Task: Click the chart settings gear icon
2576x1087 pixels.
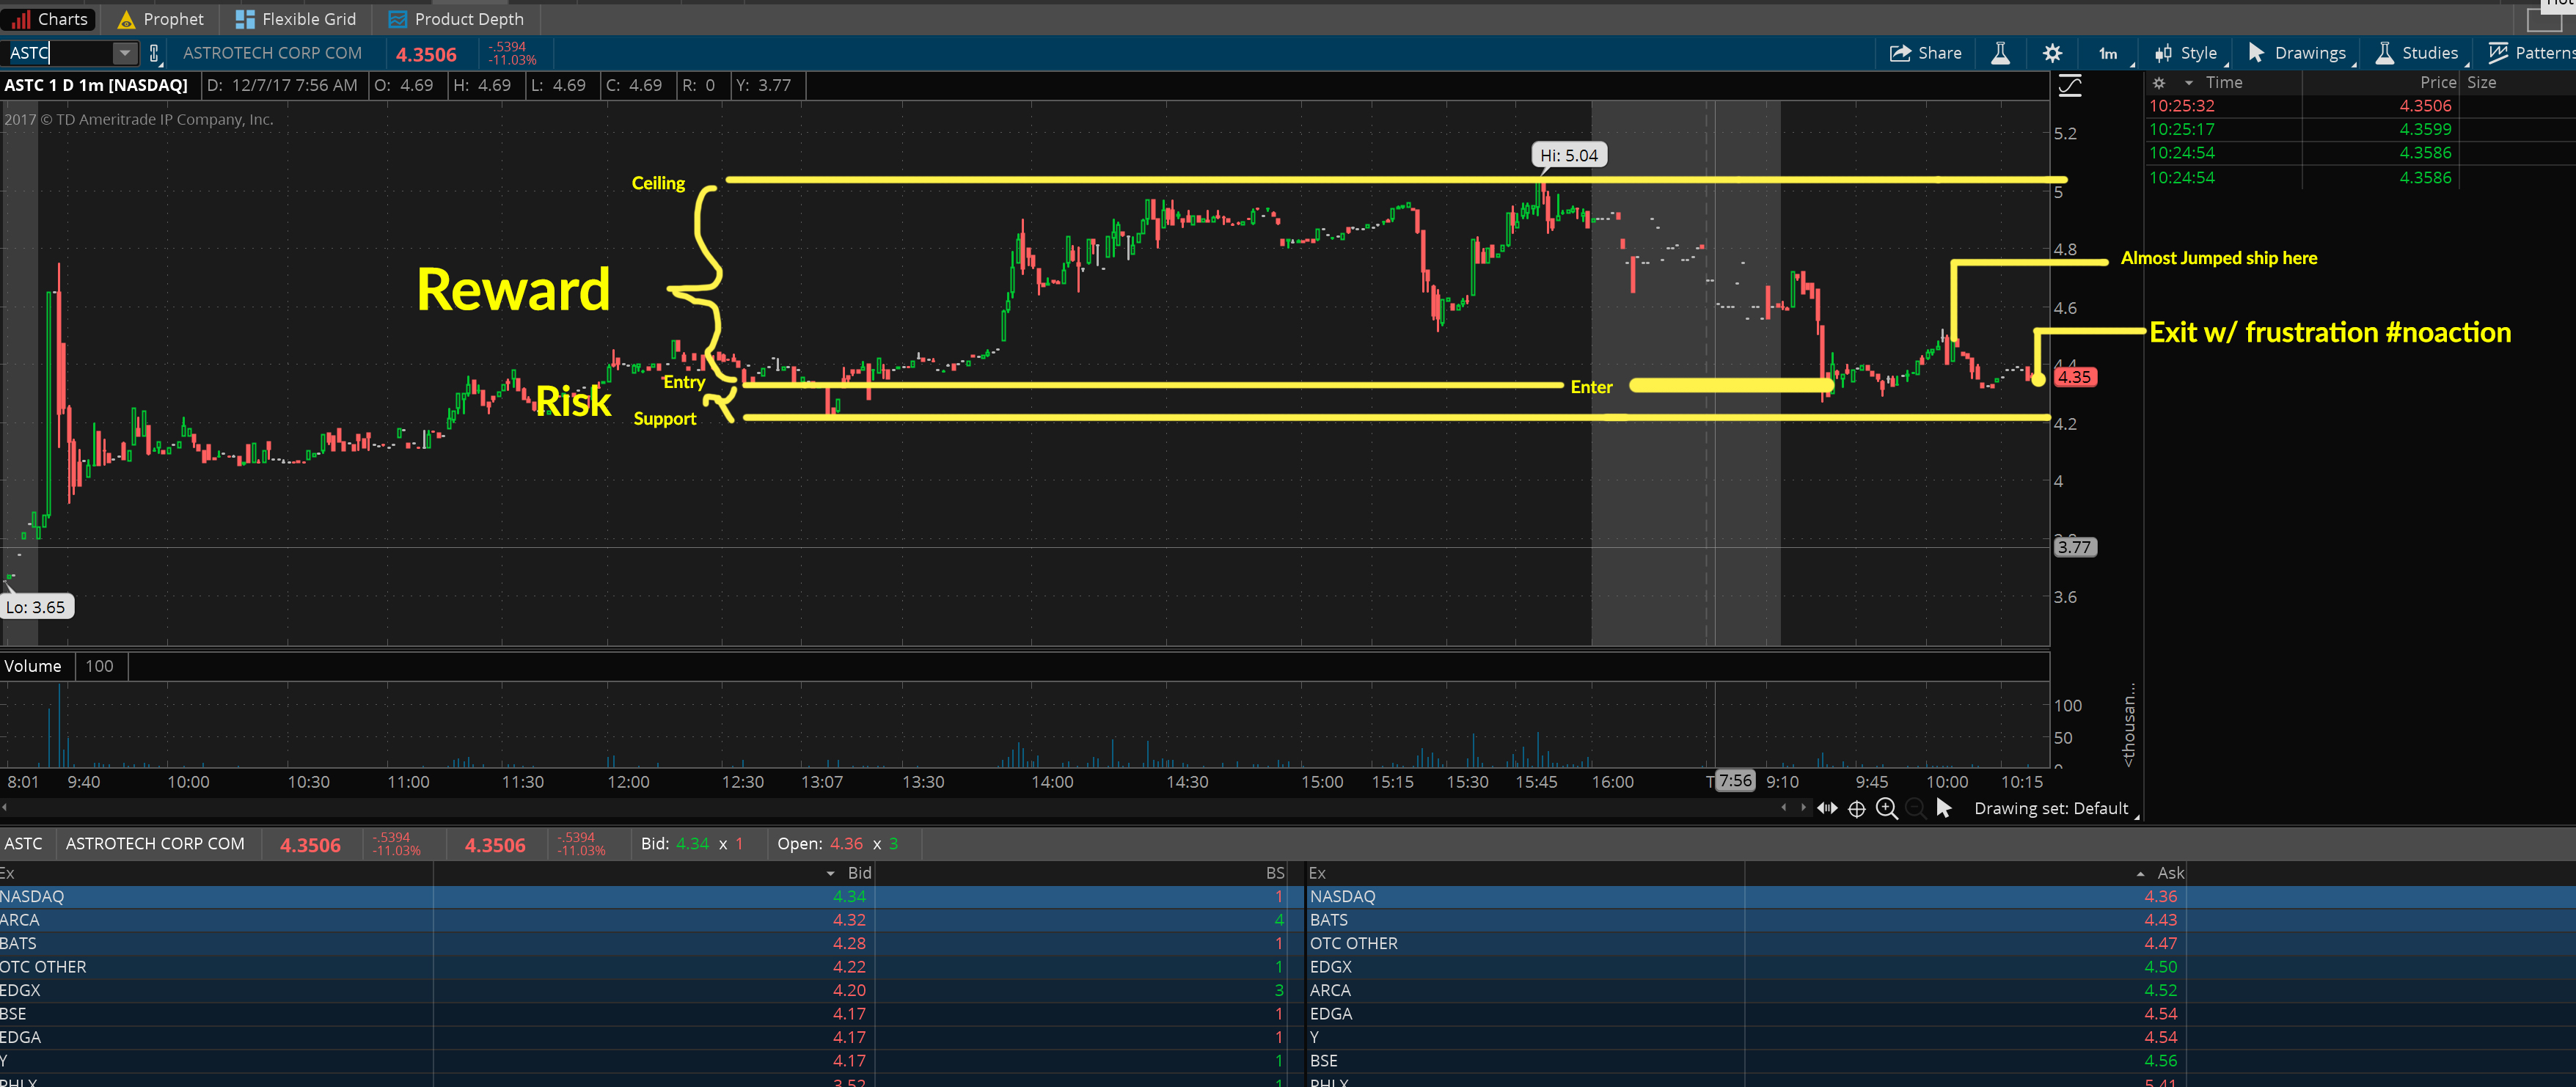Action: pyautogui.click(x=2052, y=54)
